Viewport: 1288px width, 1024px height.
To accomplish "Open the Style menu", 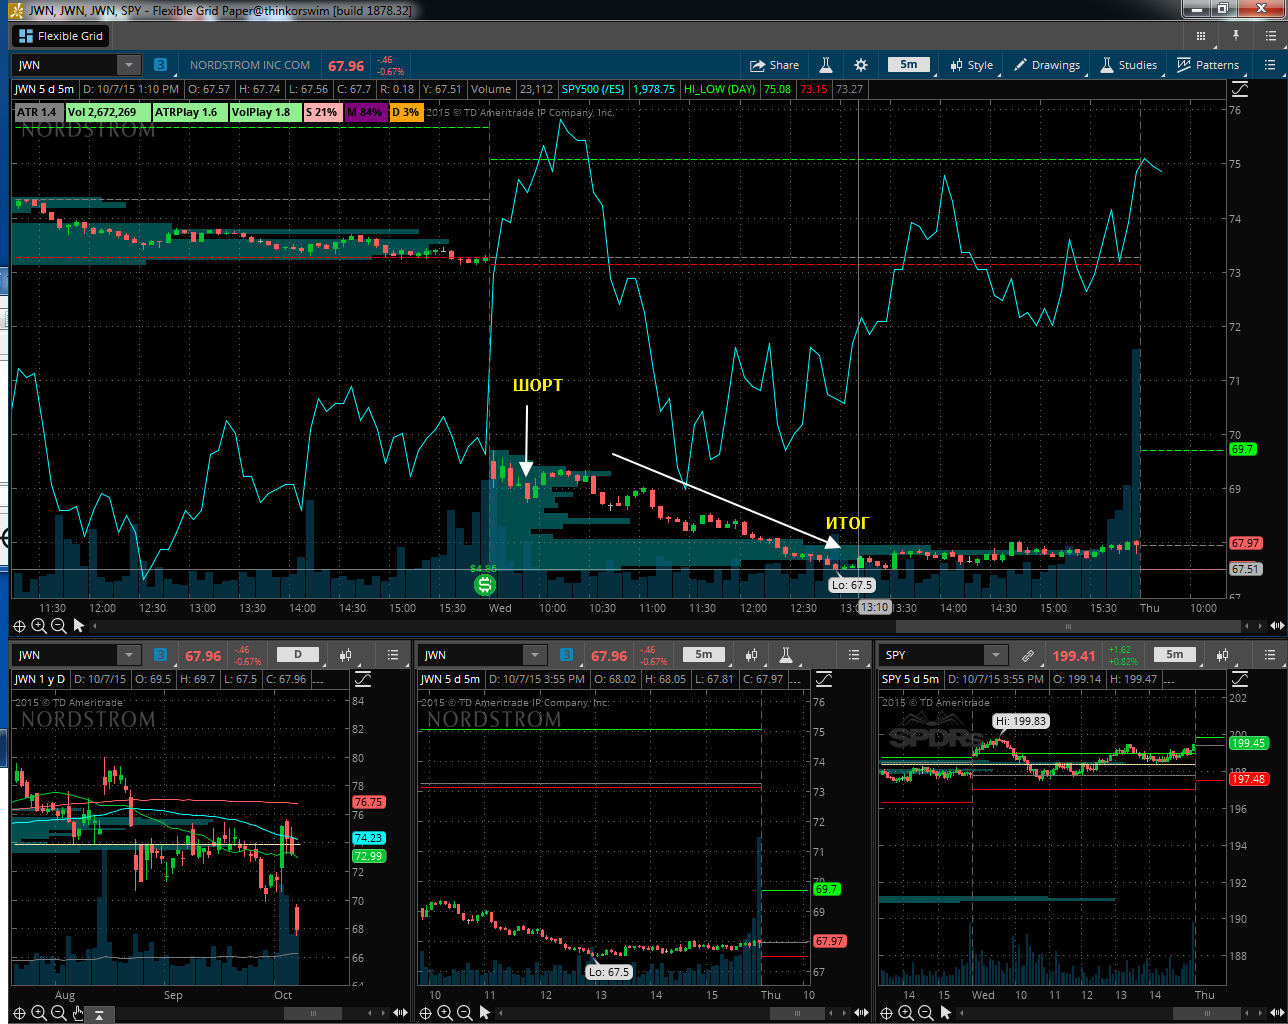I will click(972, 65).
